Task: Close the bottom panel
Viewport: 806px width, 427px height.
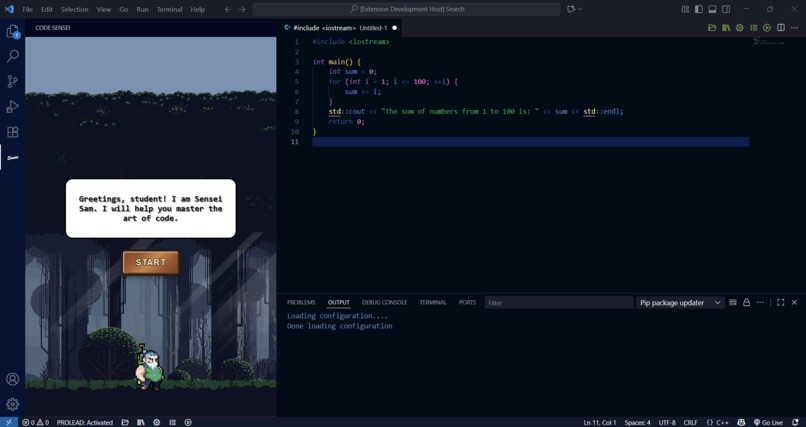Action: (x=794, y=303)
